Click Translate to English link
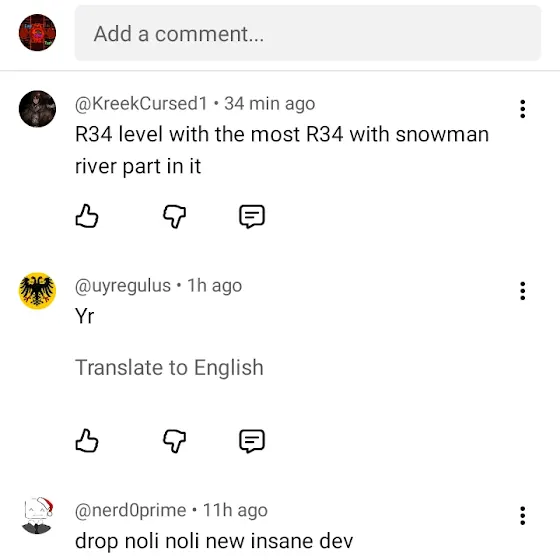The width and height of the screenshot is (560, 560). pyautogui.click(x=169, y=368)
